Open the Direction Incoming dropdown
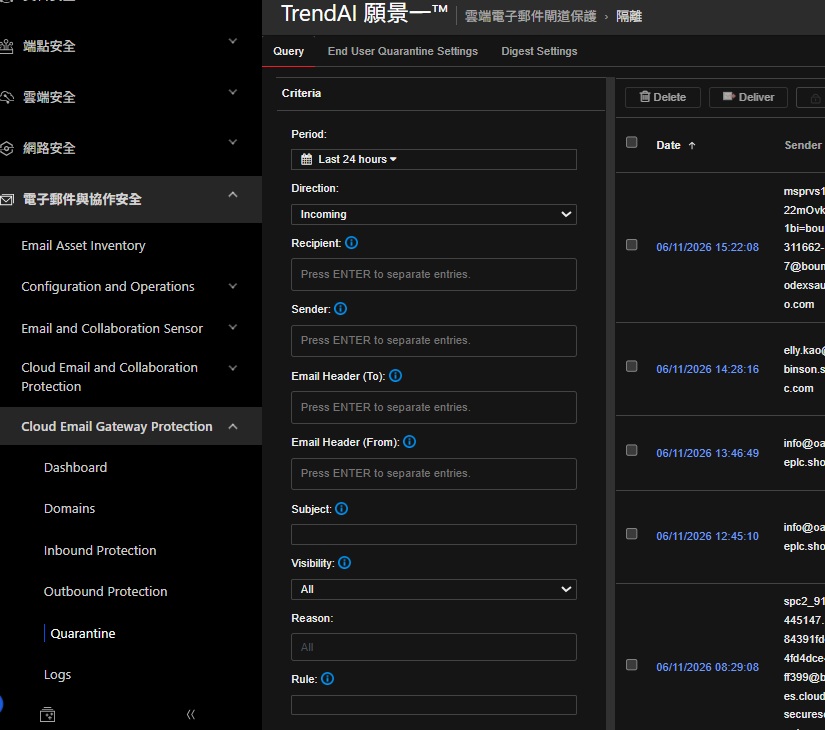Image resolution: width=825 pixels, height=730 pixels. [x=434, y=215]
